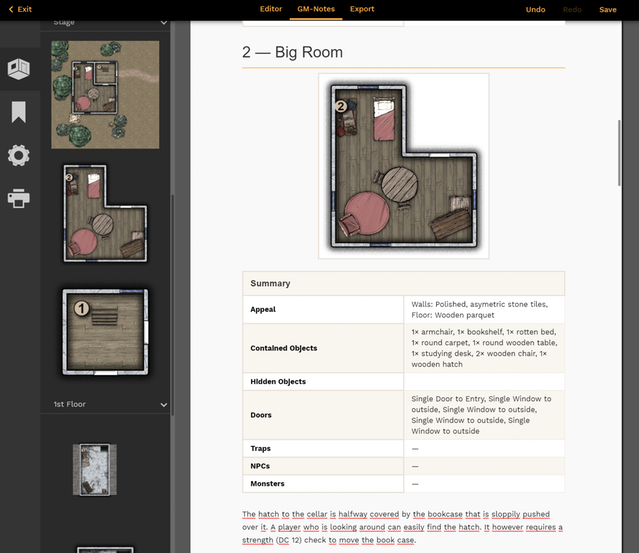The width and height of the screenshot is (639, 553).
Task: Click the Big Room map image
Action: (x=403, y=166)
